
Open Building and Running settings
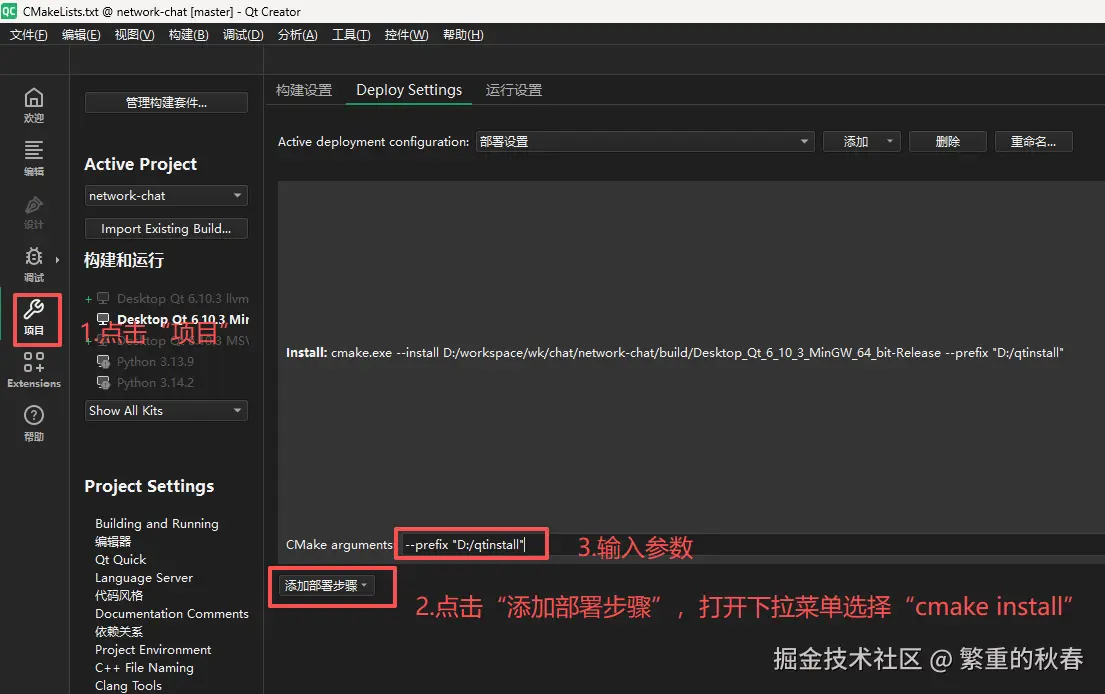point(156,523)
